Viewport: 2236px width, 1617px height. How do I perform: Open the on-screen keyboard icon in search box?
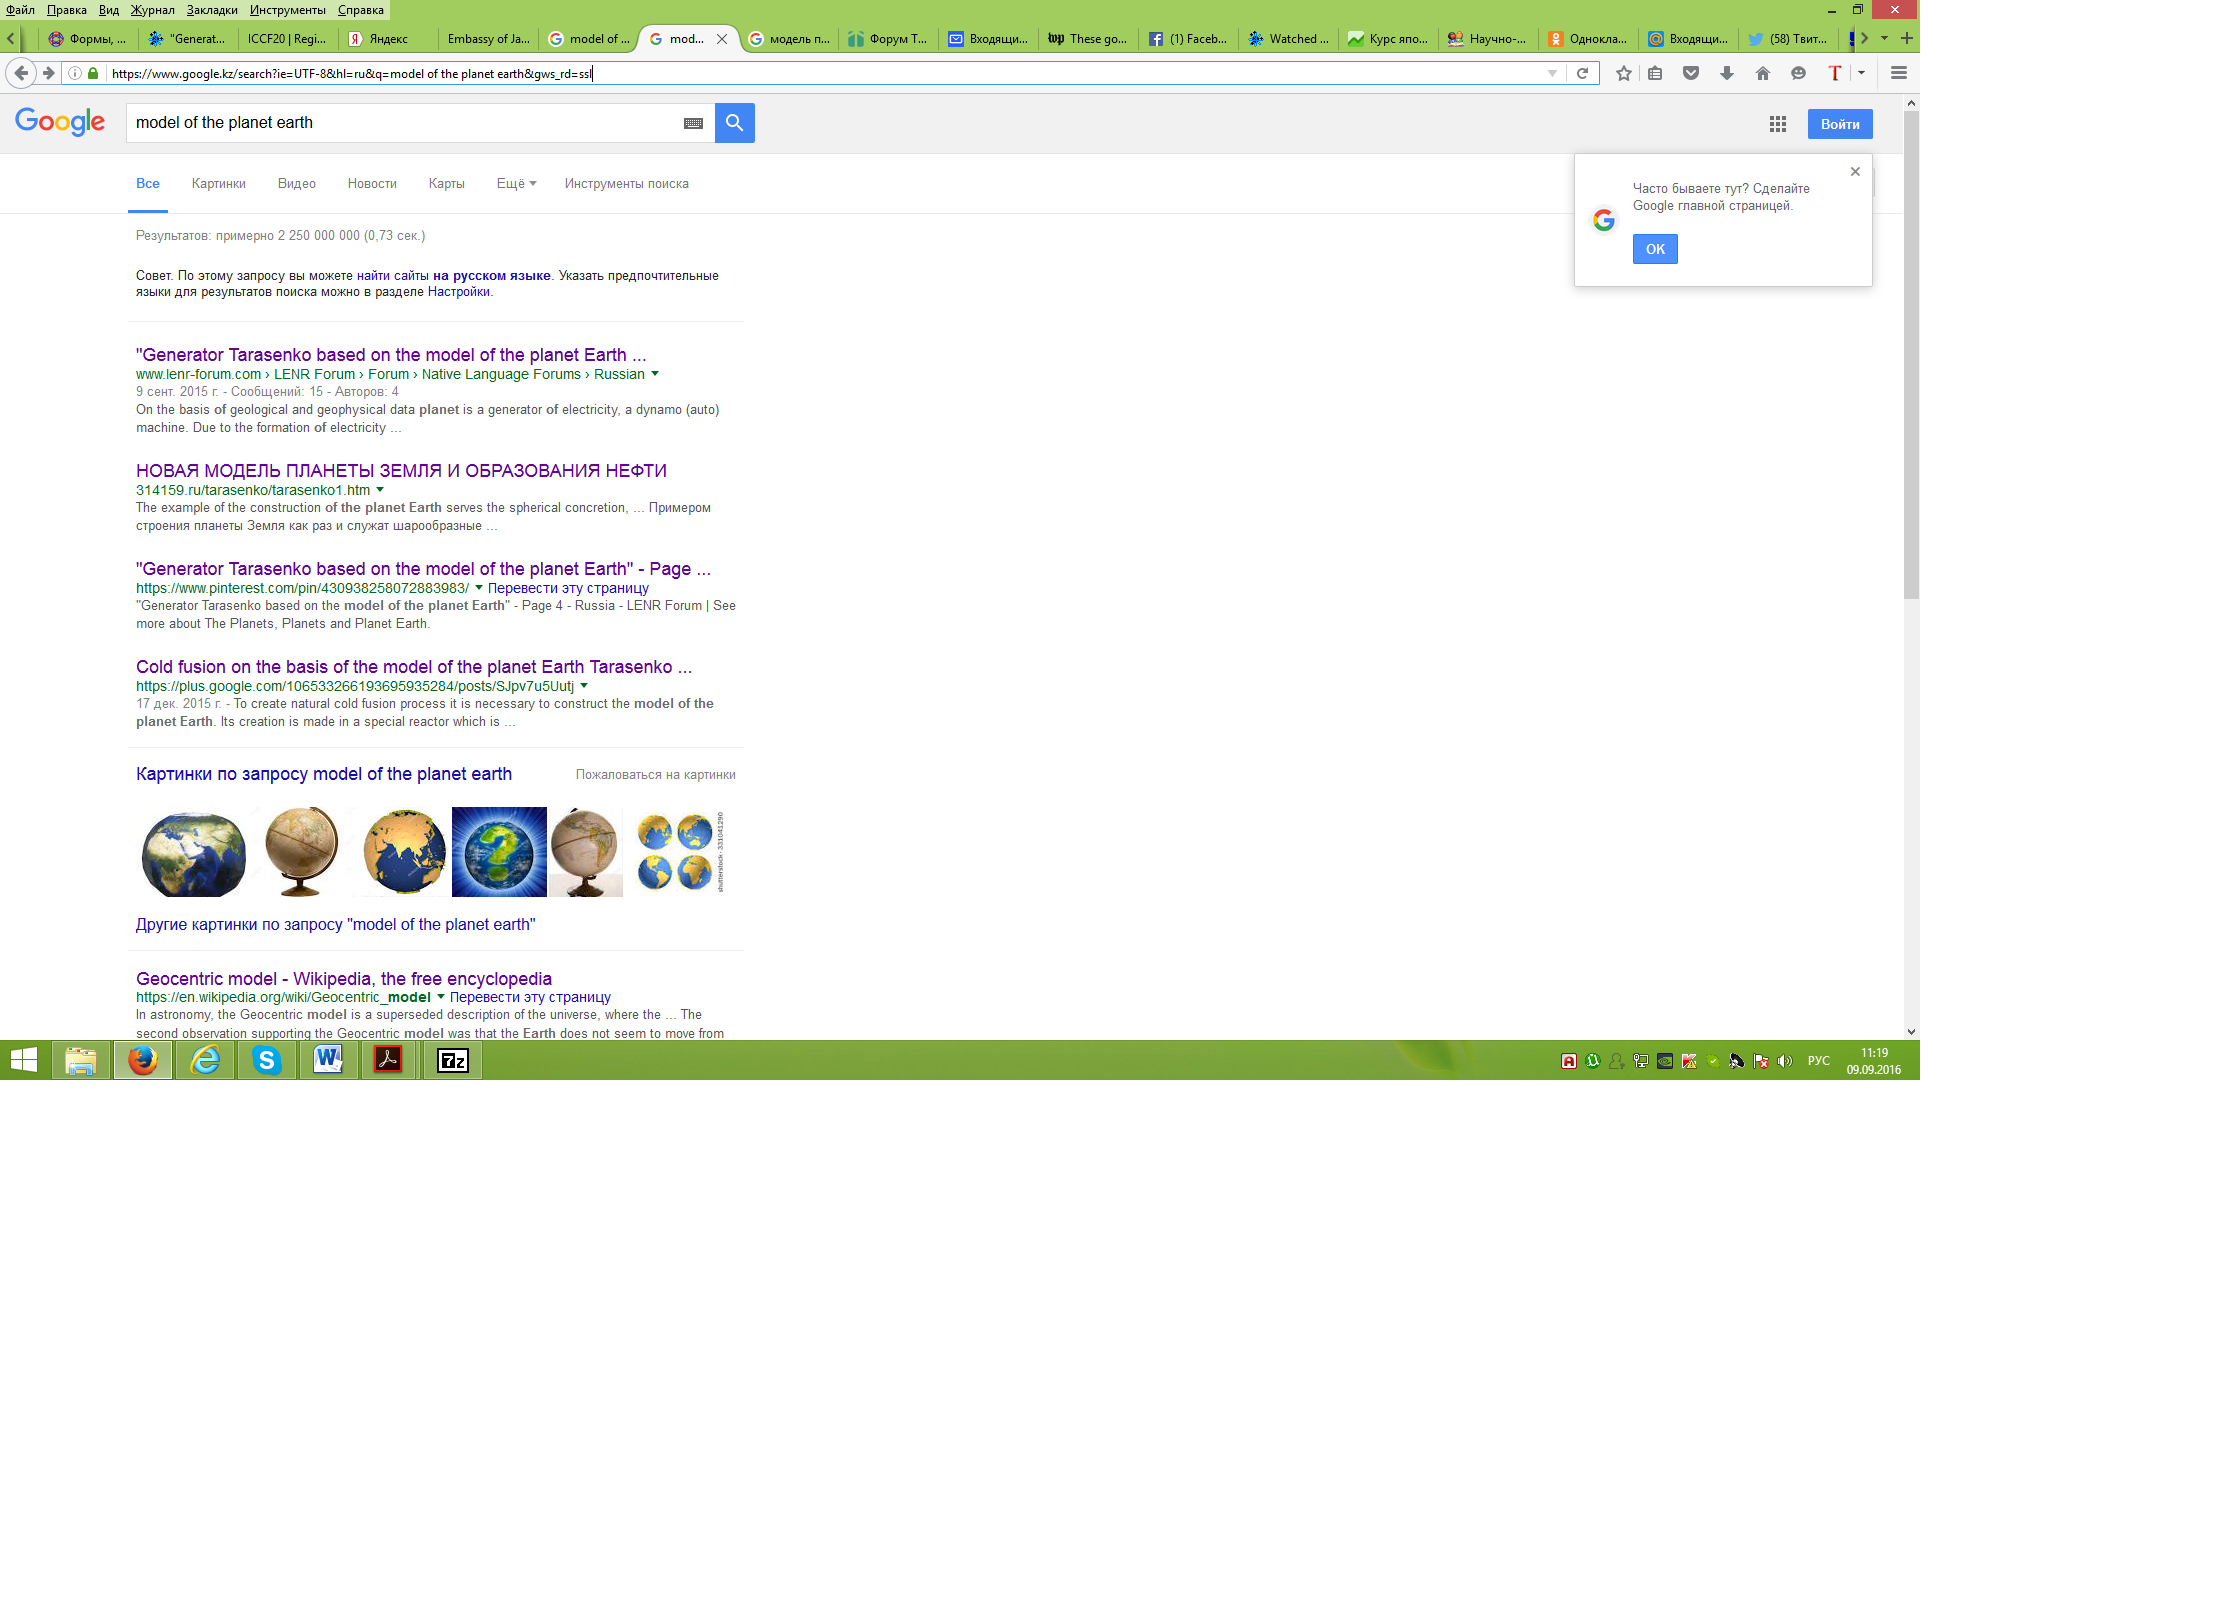click(x=693, y=123)
